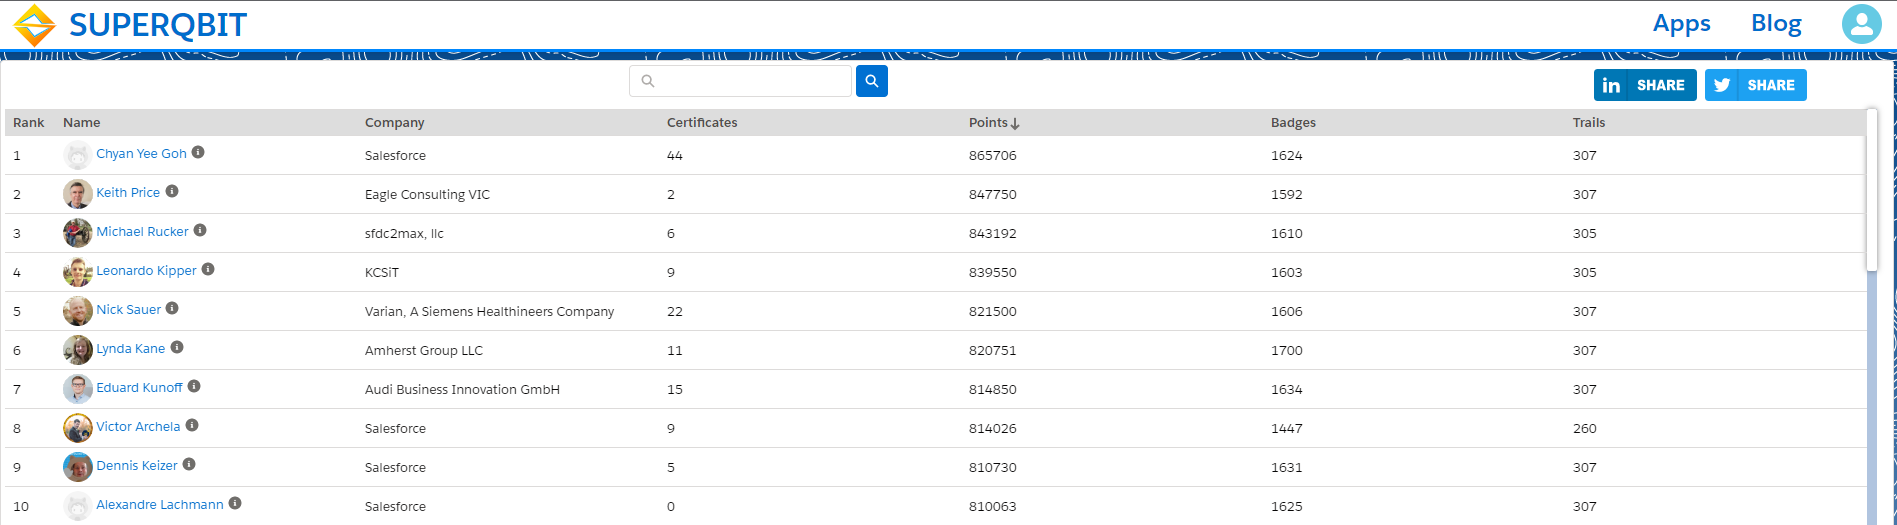Open Alexandre Lachmann profile link
The height and width of the screenshot is (525, 1897).
click(x=160, y=505)
